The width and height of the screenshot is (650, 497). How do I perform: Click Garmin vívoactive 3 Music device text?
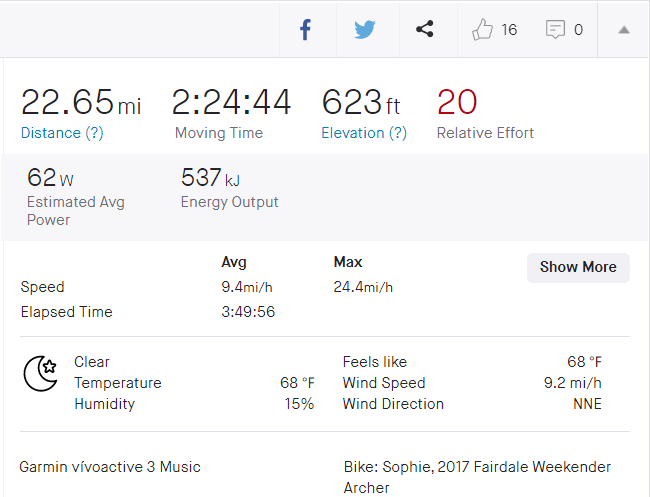pos(110,467)
